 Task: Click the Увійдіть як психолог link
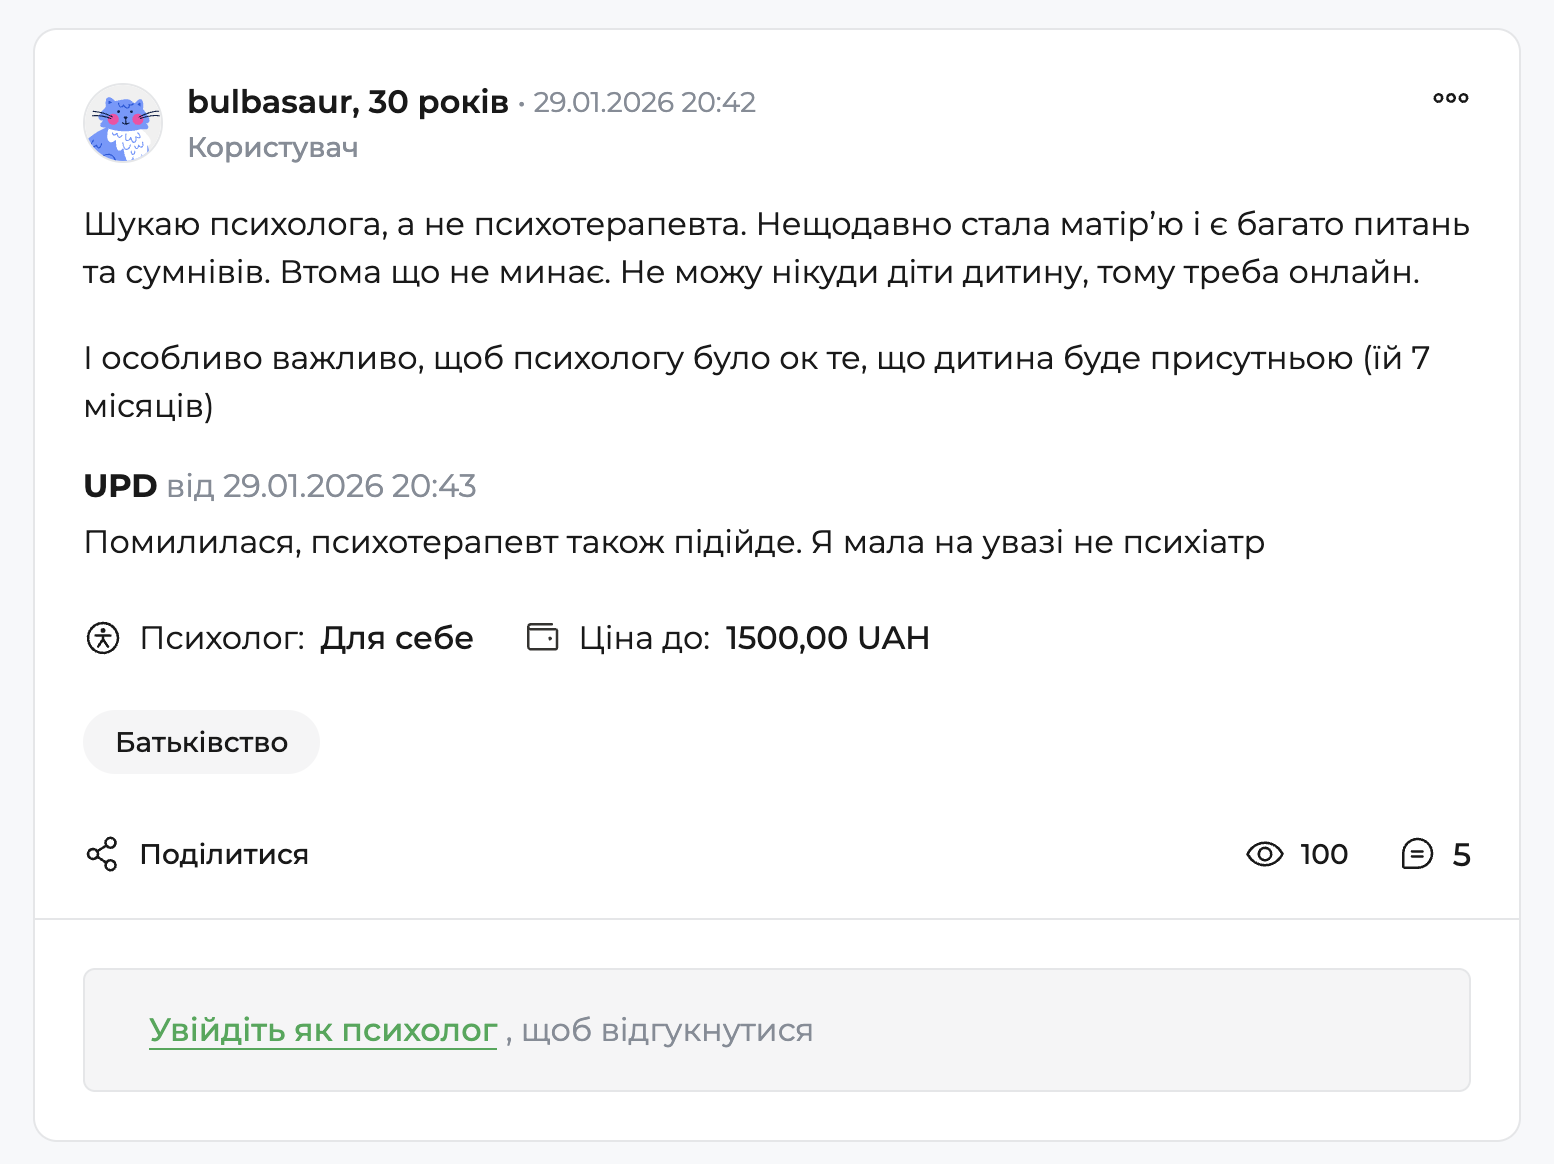(x=322, y=1029)
